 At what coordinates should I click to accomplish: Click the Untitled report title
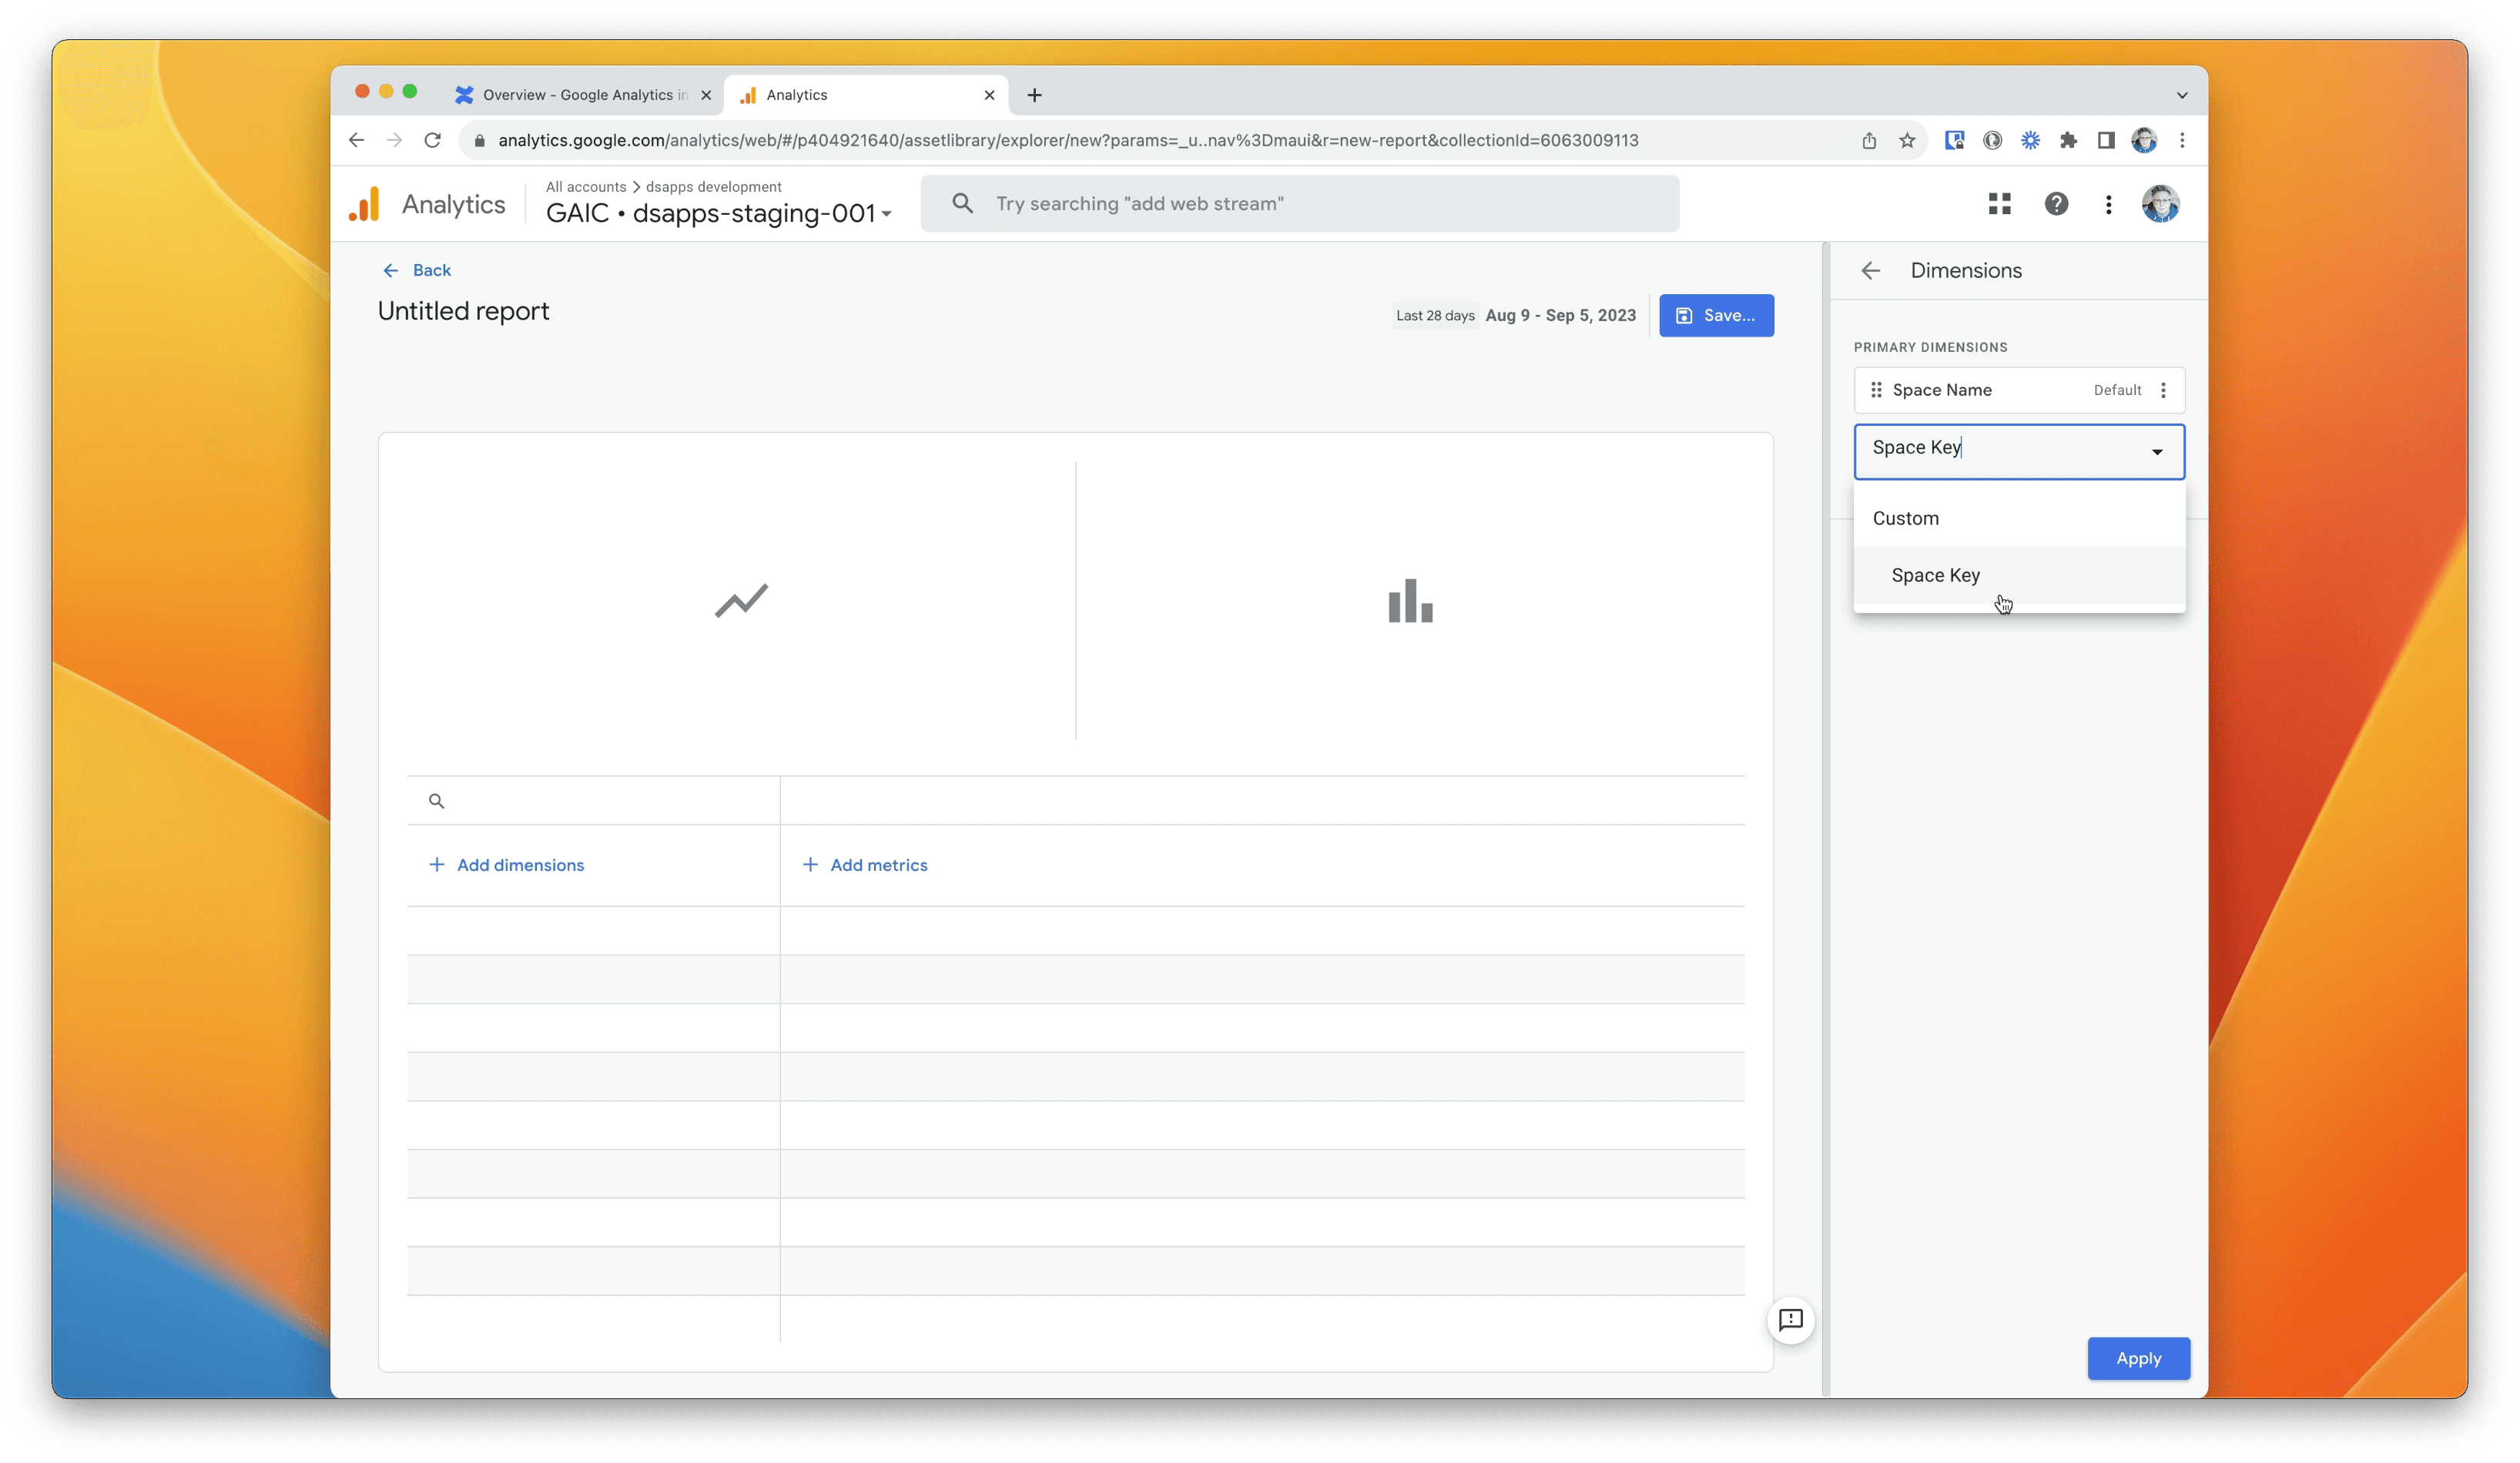click(x=463, y=311)
